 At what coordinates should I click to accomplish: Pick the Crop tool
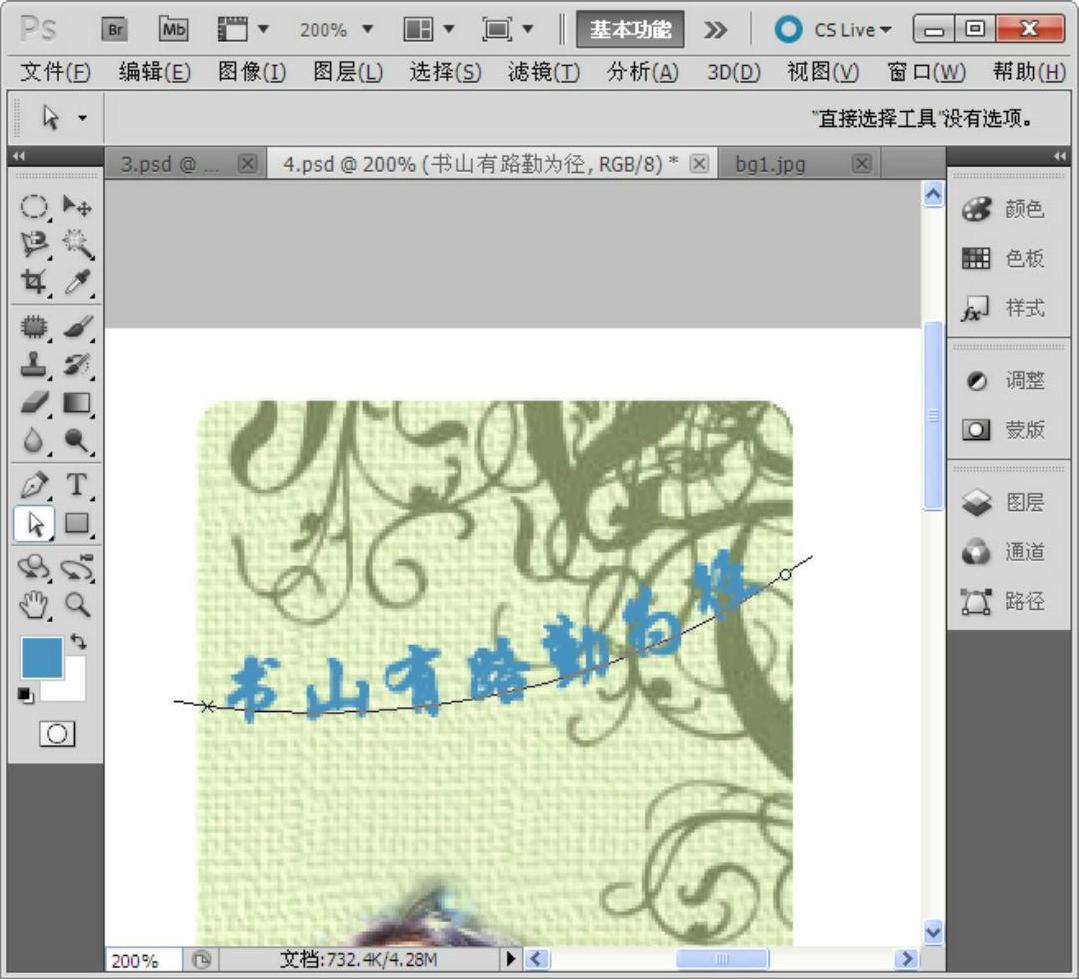pyautogui.click(x=34, y=282)
